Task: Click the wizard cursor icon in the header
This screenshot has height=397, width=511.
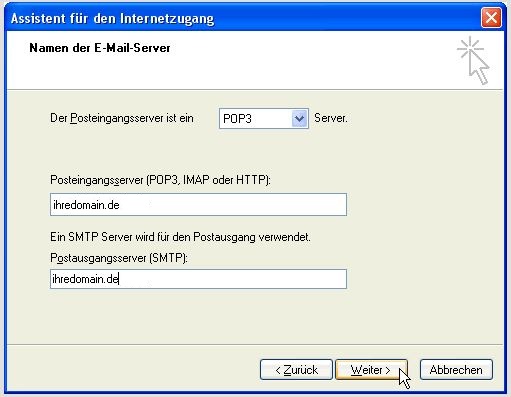Action: tap(473, 60)
